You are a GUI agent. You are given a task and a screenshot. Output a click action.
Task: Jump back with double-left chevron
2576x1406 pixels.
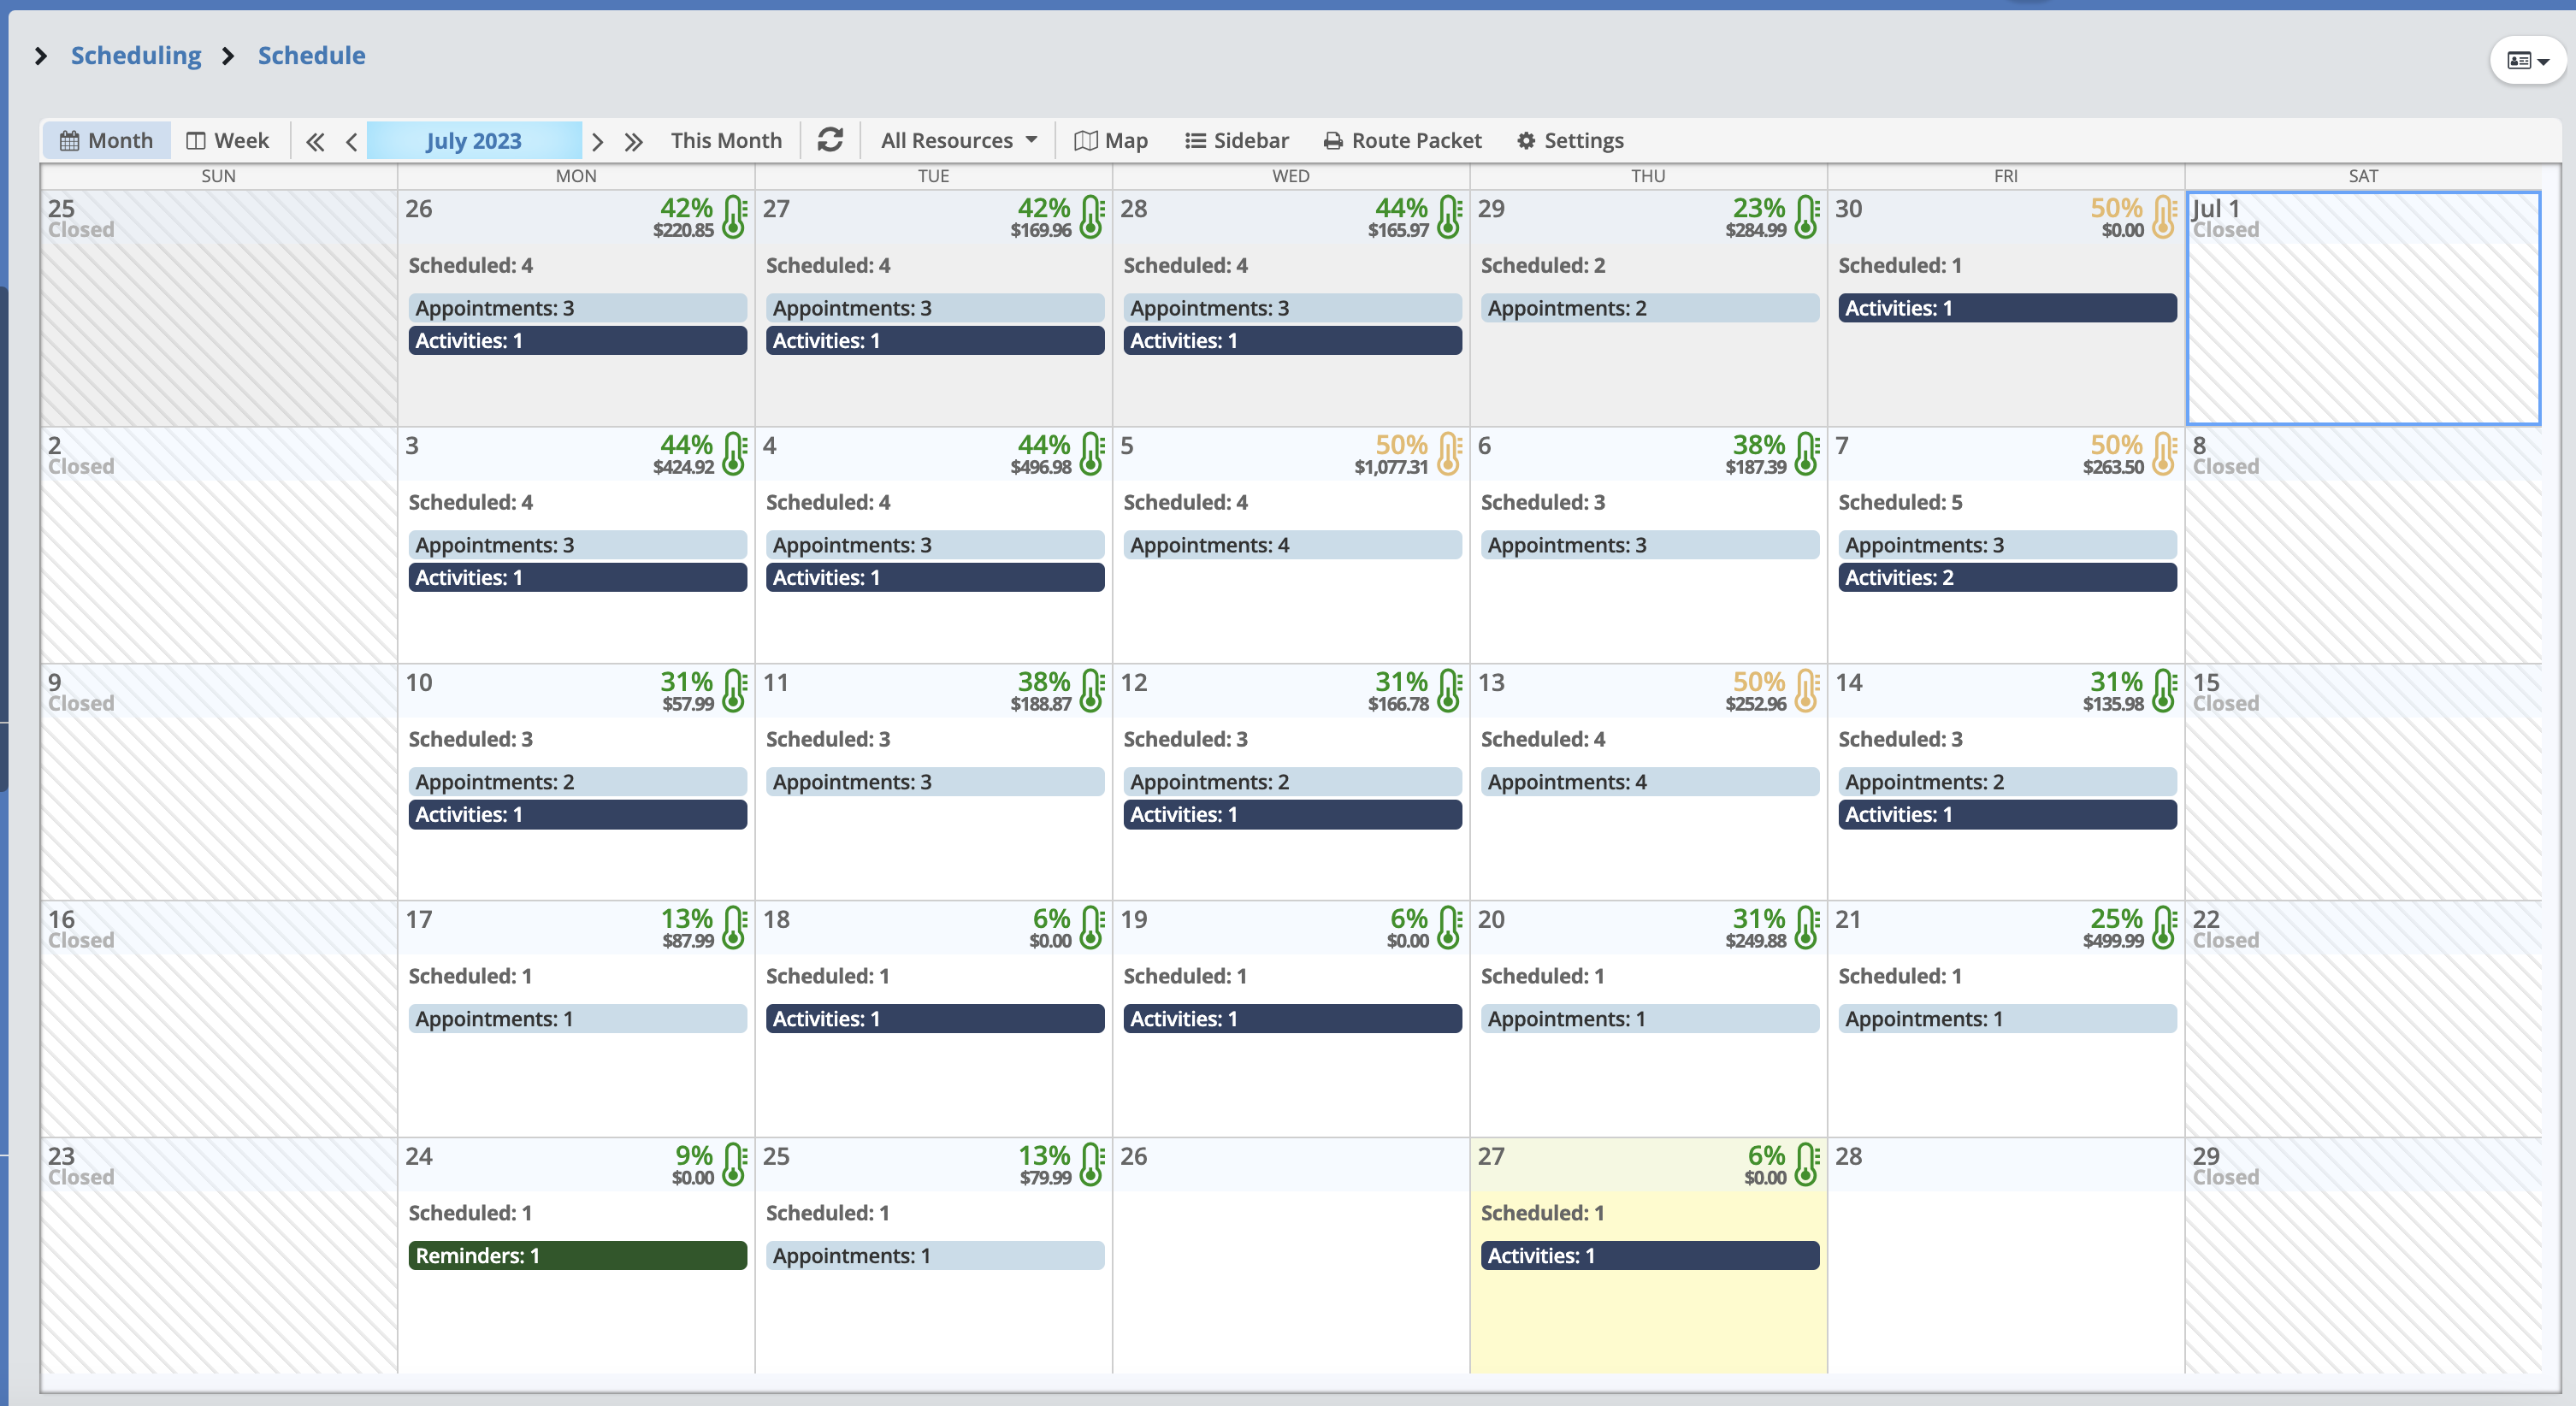[x=315, y=141]
